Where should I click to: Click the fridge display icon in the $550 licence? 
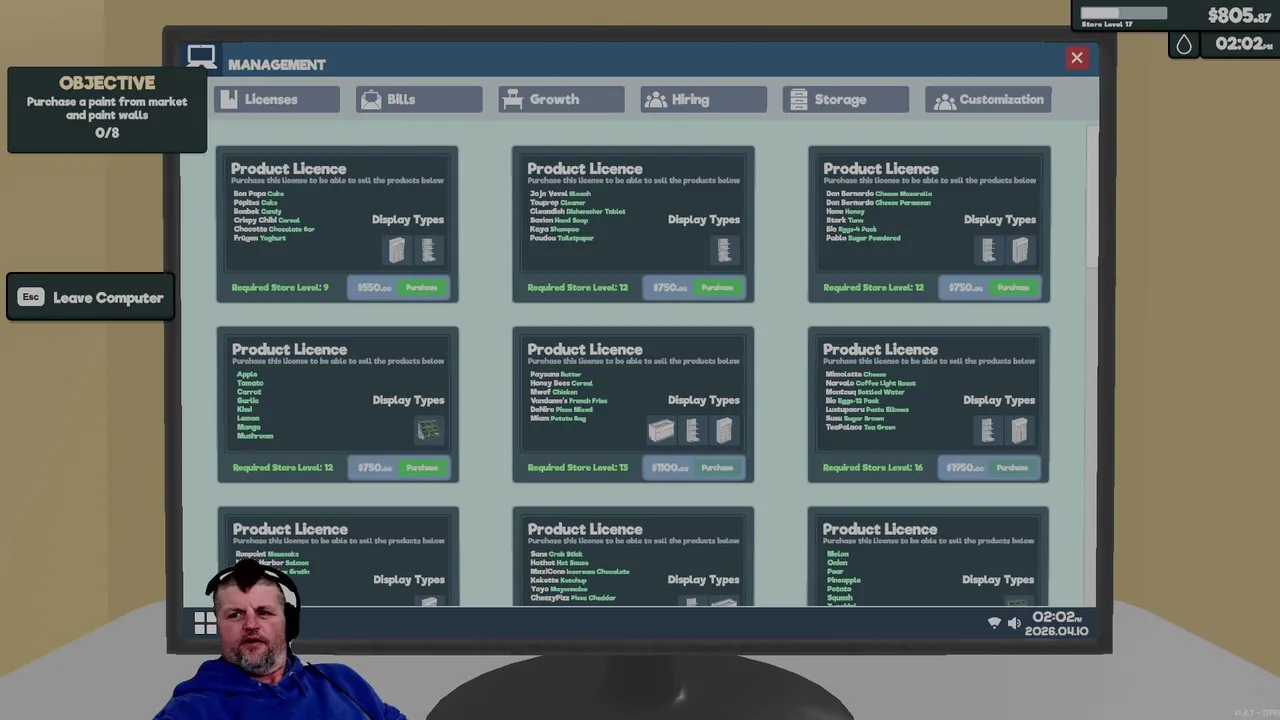click(397, 250)
